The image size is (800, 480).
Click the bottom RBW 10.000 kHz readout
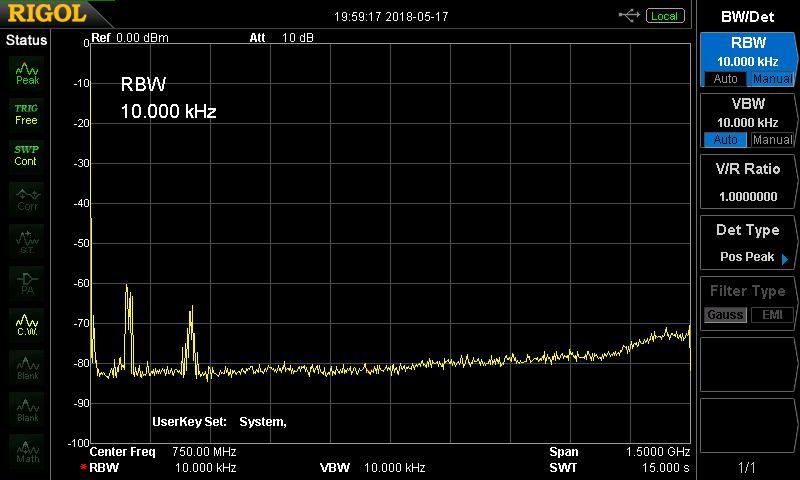163,468
